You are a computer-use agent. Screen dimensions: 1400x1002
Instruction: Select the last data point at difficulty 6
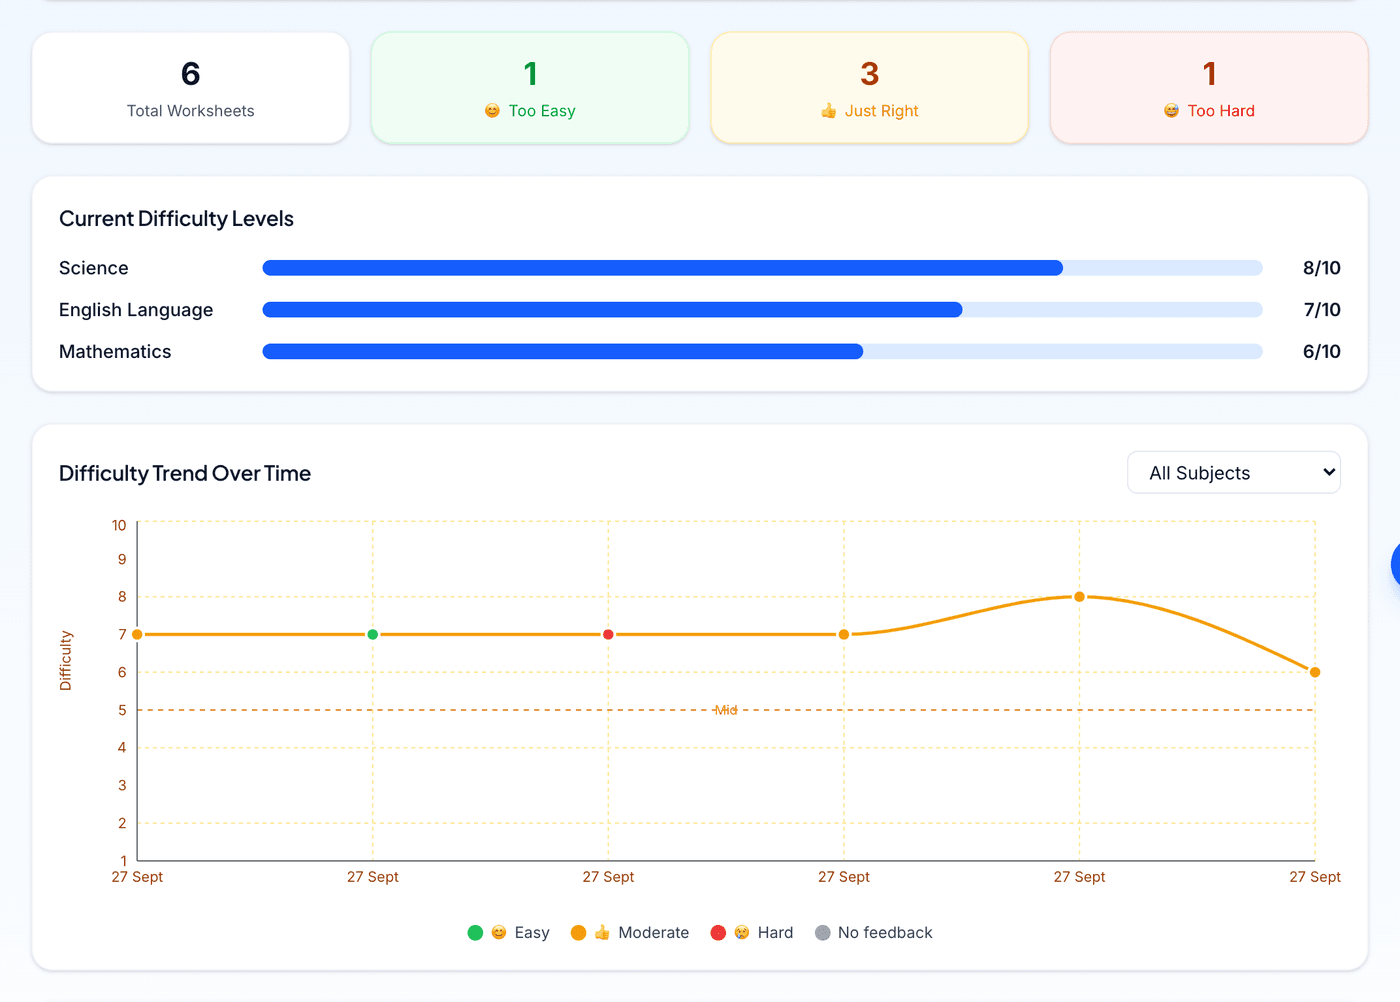(x=1315, y=672)
